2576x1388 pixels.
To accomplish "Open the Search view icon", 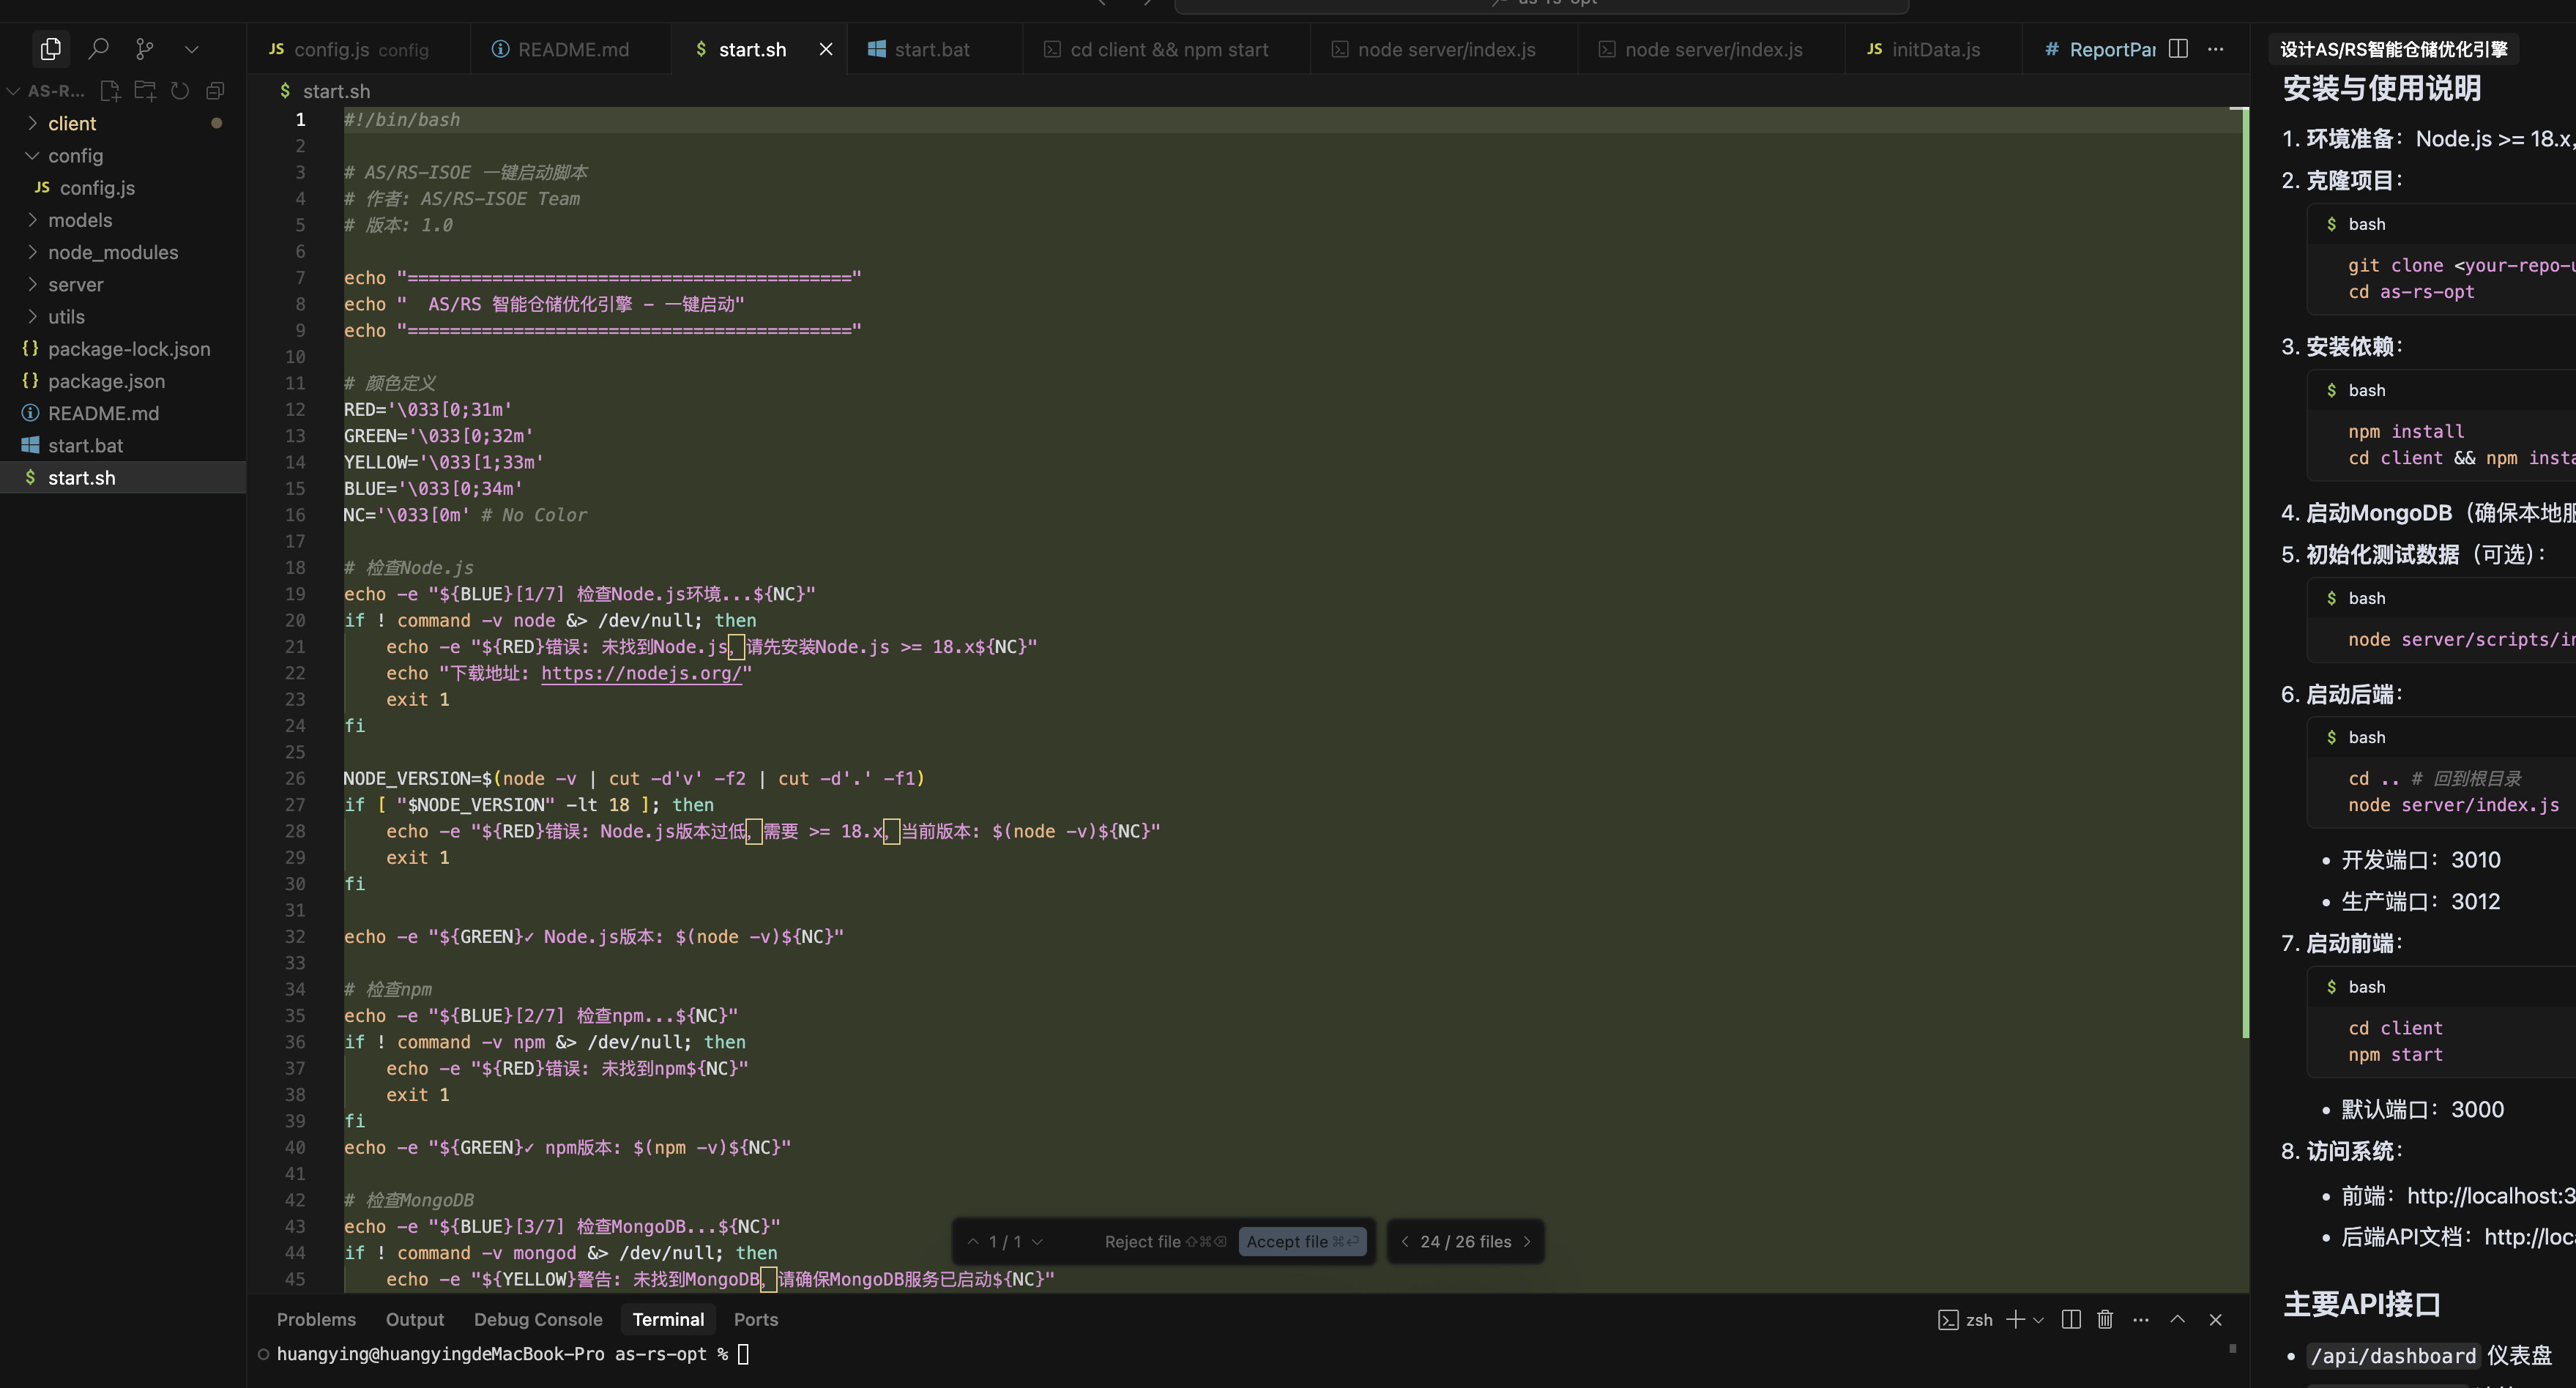I will tap(98, 48).
